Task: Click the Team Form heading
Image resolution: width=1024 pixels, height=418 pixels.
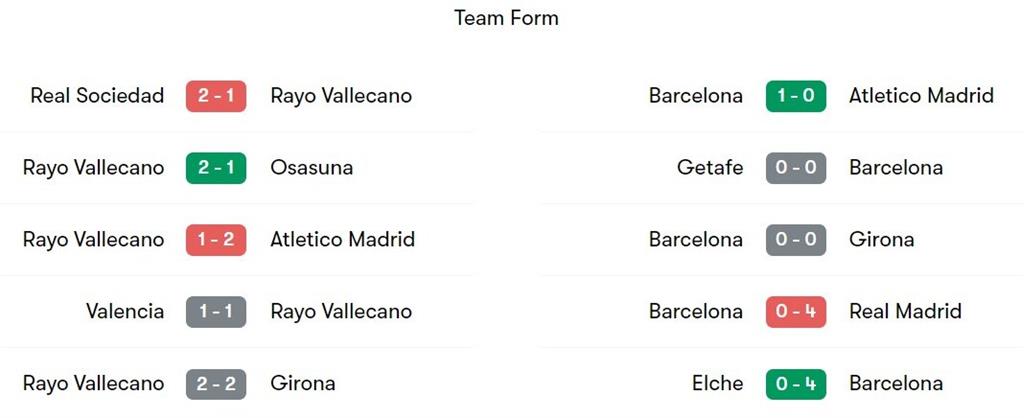Action: click(x=506, y=18)
